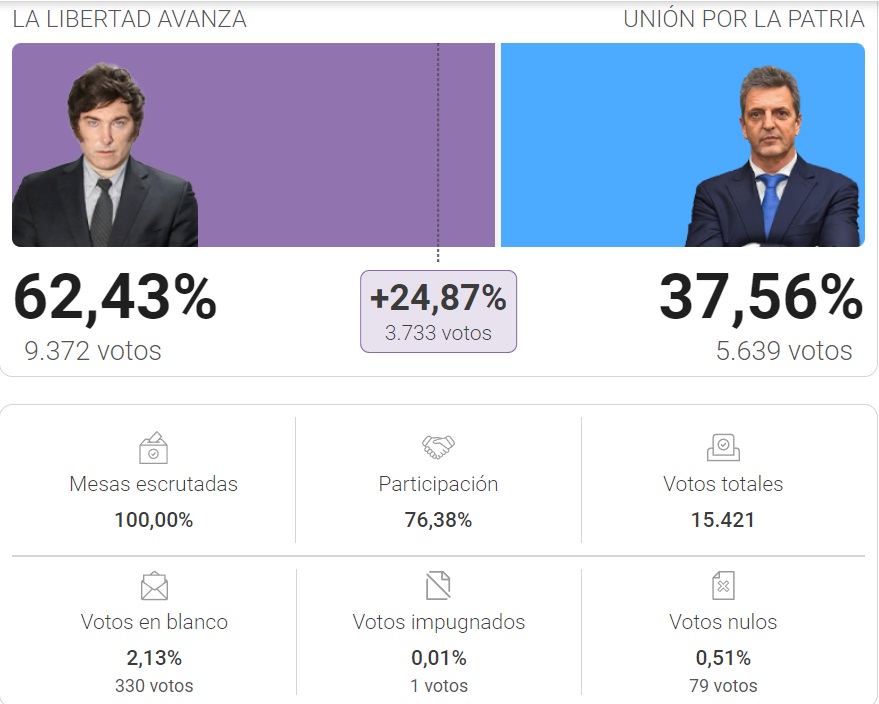Click the Votos impugnados document icon

coord(438,585)
